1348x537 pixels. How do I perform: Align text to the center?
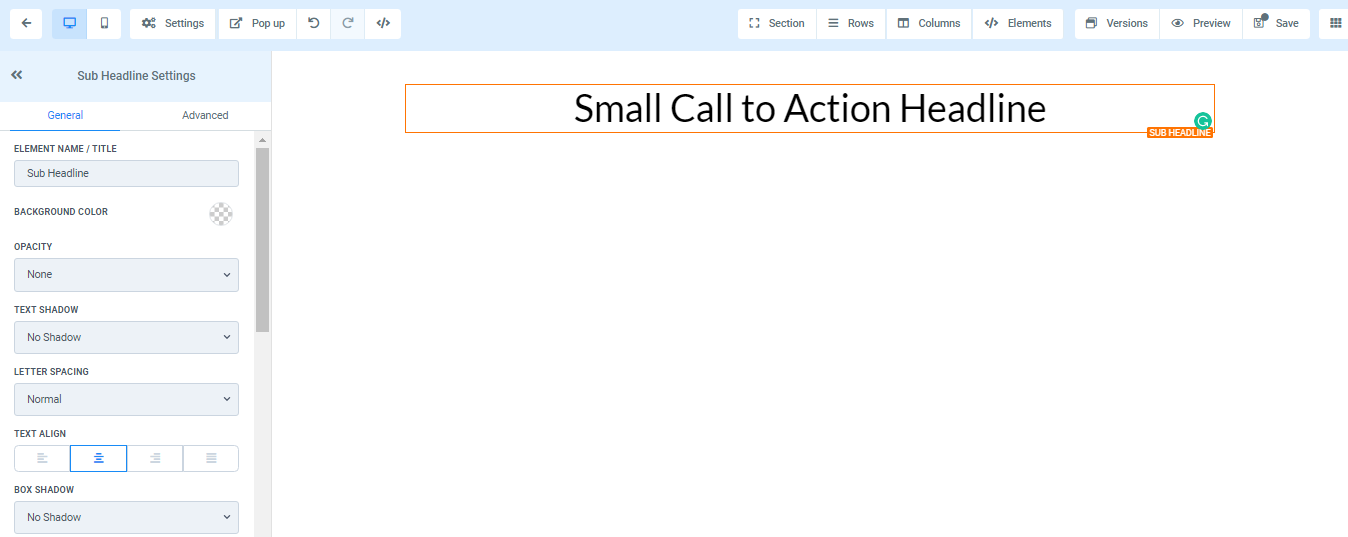coord(98,458)
